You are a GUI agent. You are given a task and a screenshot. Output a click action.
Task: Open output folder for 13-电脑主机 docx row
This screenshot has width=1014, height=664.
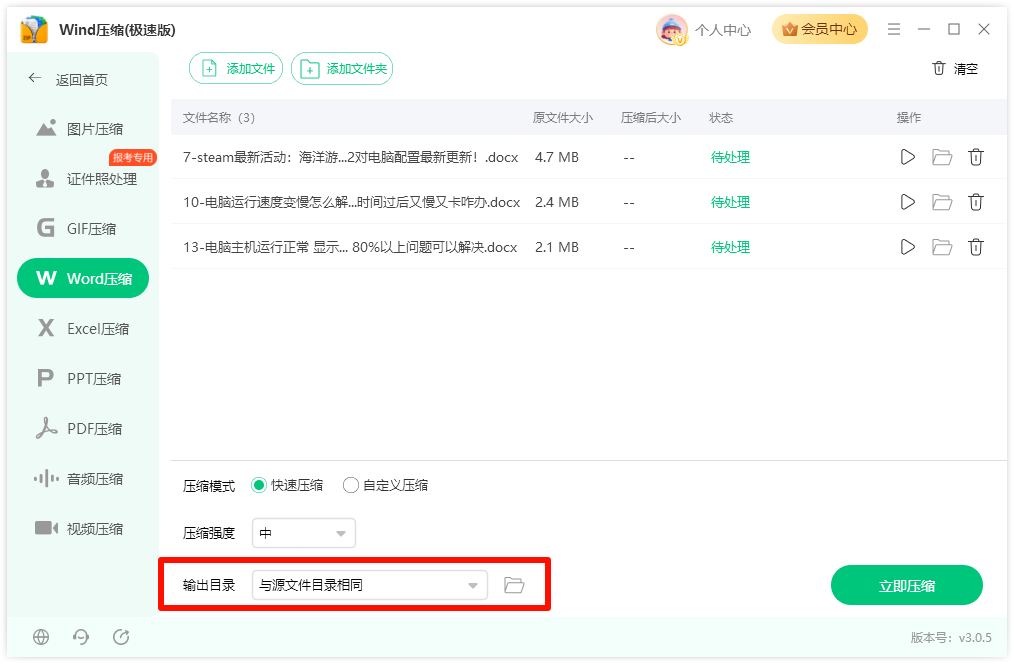[x=942, y=247]
